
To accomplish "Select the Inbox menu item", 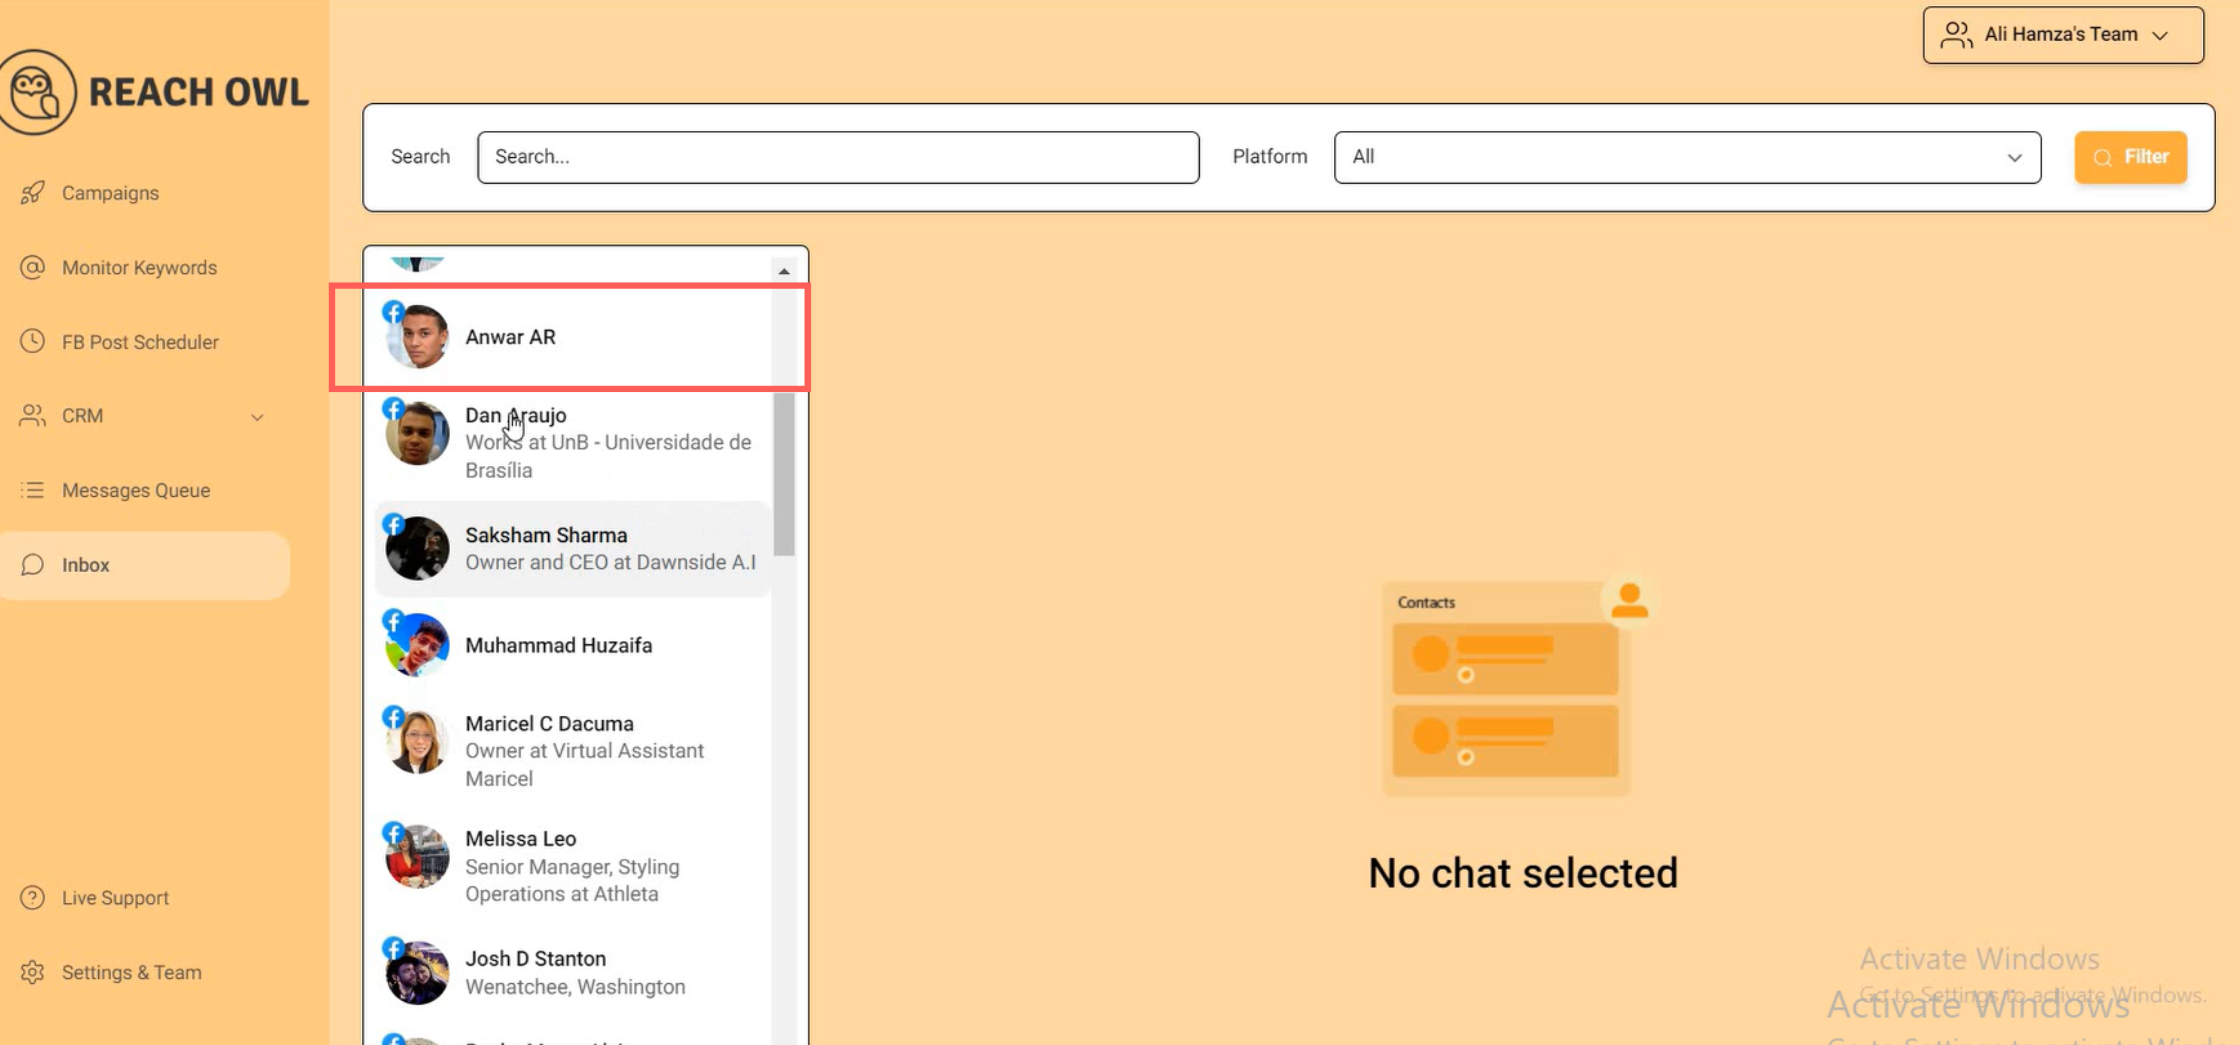I will point(145,565).
